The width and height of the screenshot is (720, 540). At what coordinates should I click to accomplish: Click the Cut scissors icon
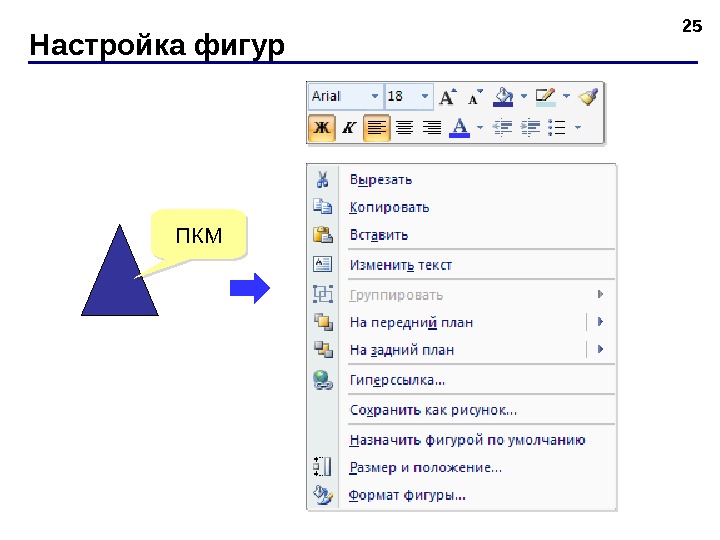[322, 179]
